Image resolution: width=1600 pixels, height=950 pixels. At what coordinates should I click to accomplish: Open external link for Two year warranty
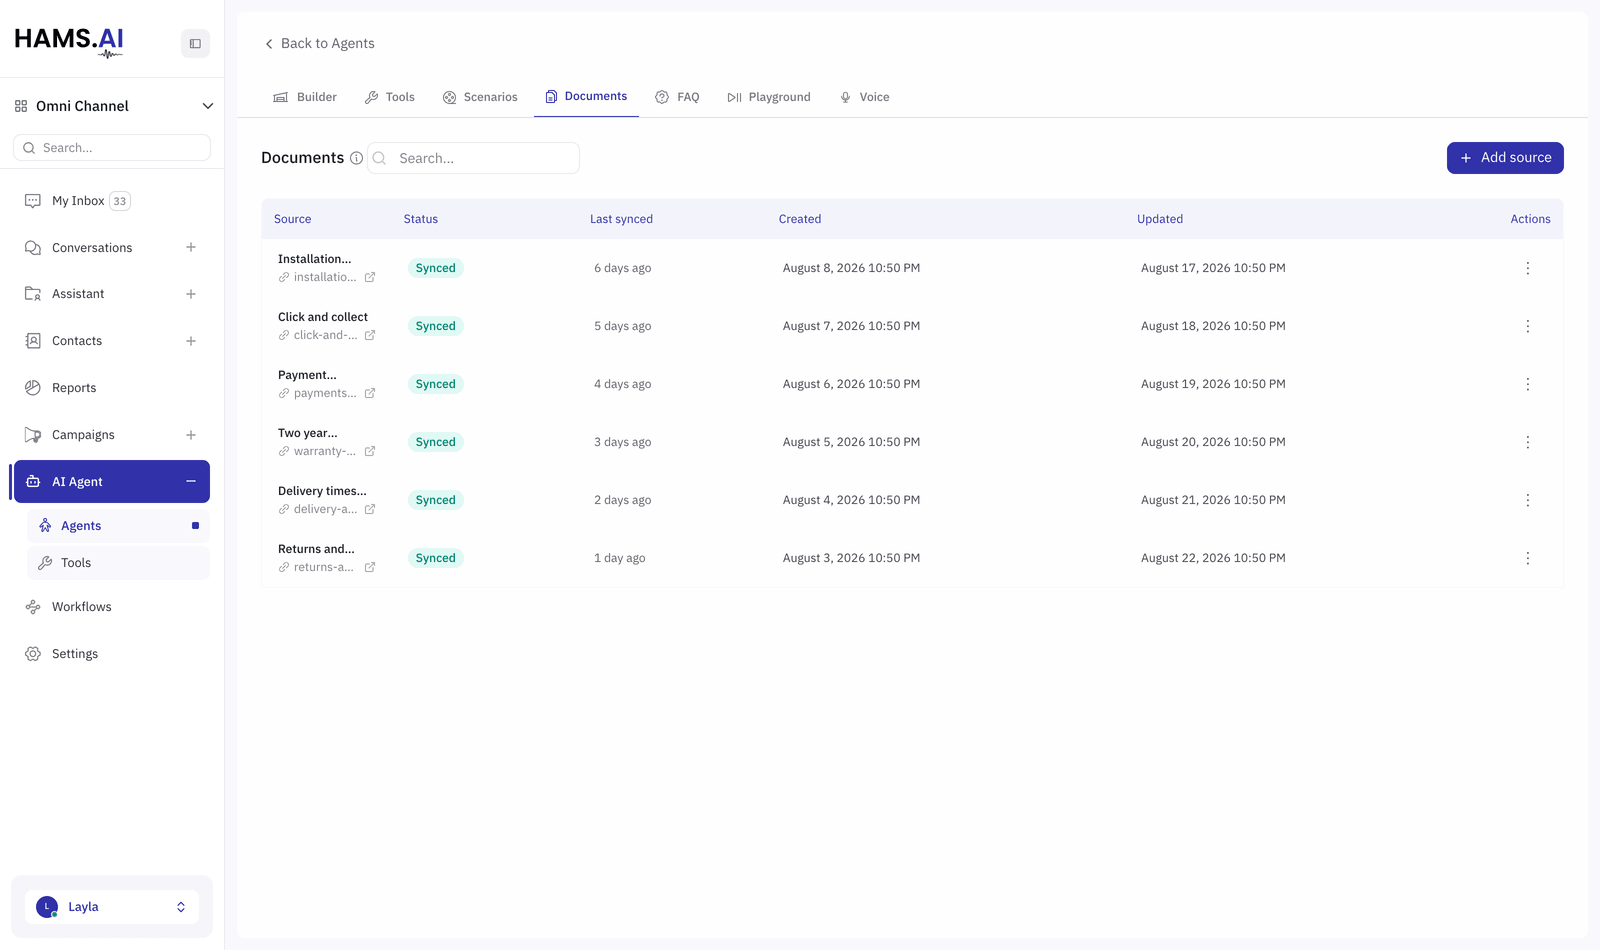click(370, 451)
